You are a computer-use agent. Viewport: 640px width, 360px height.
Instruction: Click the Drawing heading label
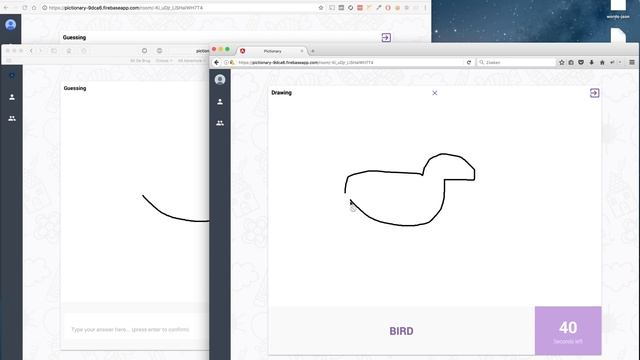point(281,93)
